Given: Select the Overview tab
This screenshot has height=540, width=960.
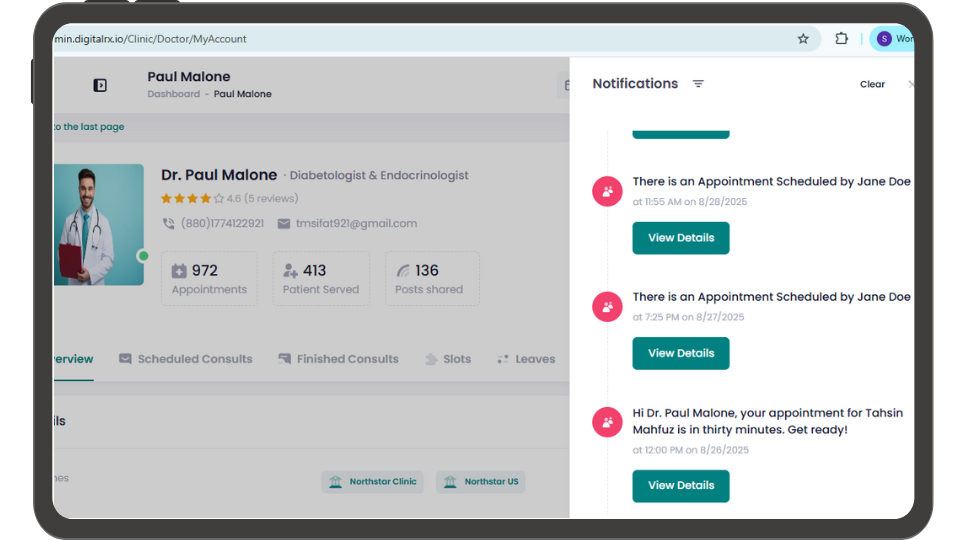Looking at the screenshot, I should click(73, 359).
